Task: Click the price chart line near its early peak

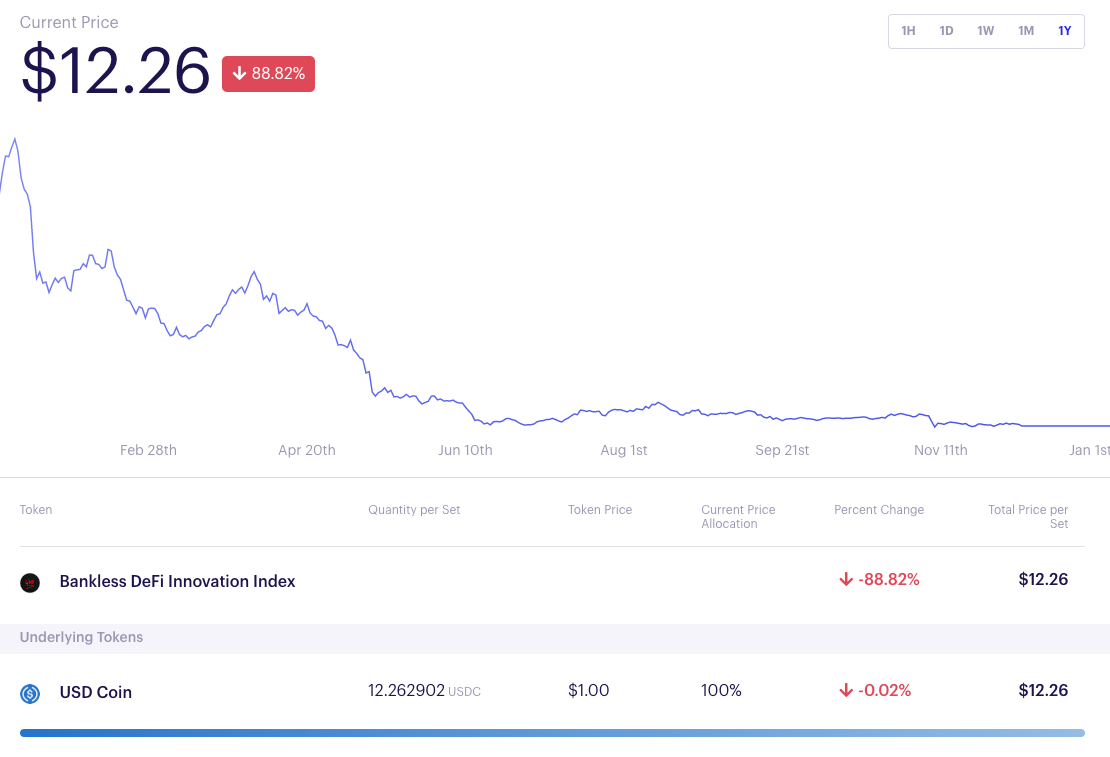Action: (15, 140)
